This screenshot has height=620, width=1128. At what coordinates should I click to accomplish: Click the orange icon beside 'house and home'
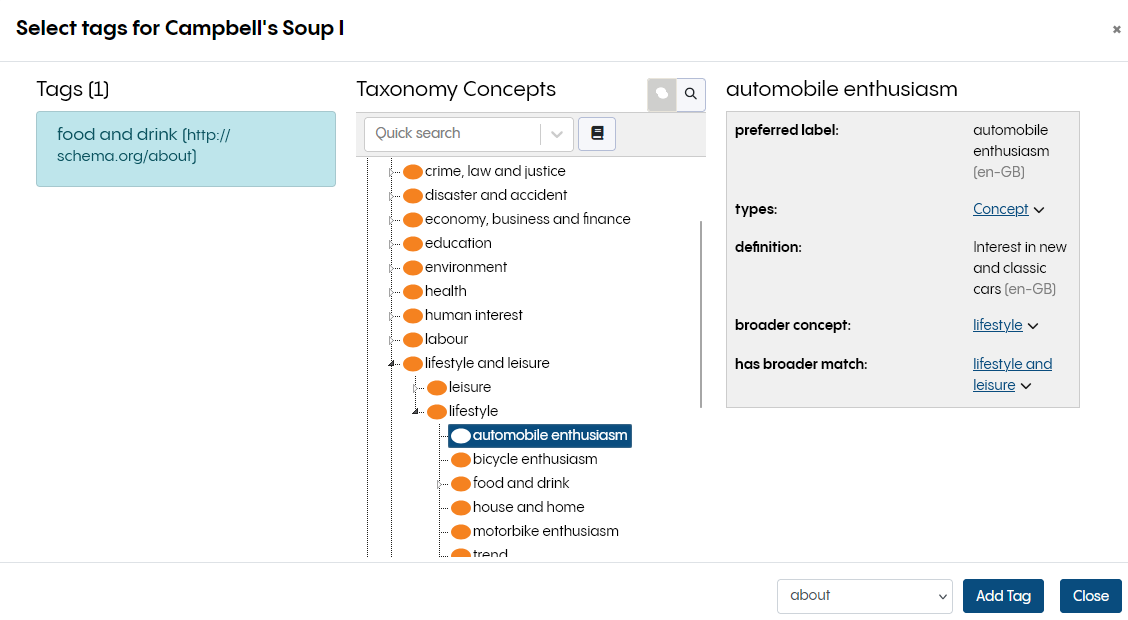461,508
